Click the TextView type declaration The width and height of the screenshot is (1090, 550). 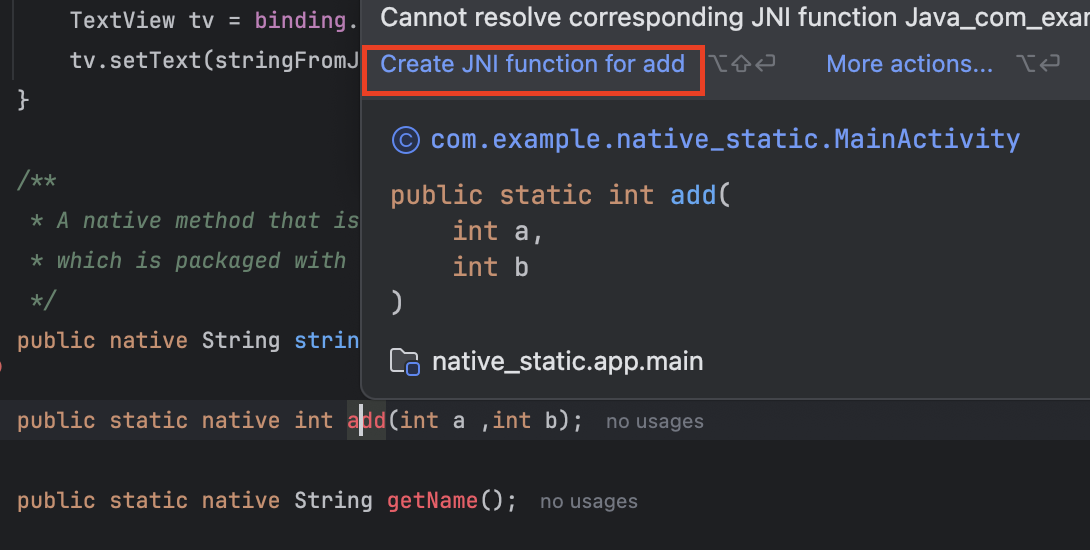pyautogui.click(x=123, y=20)
